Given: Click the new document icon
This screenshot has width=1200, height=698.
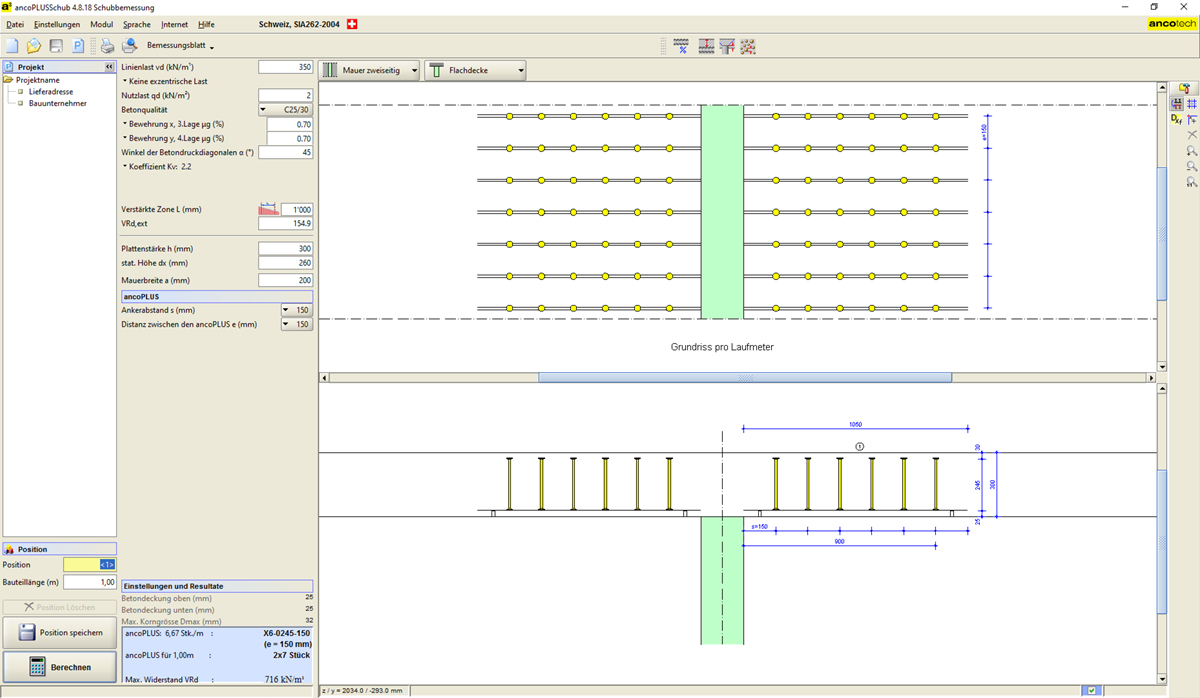Looking at the screenshot, I should point(12,46).
